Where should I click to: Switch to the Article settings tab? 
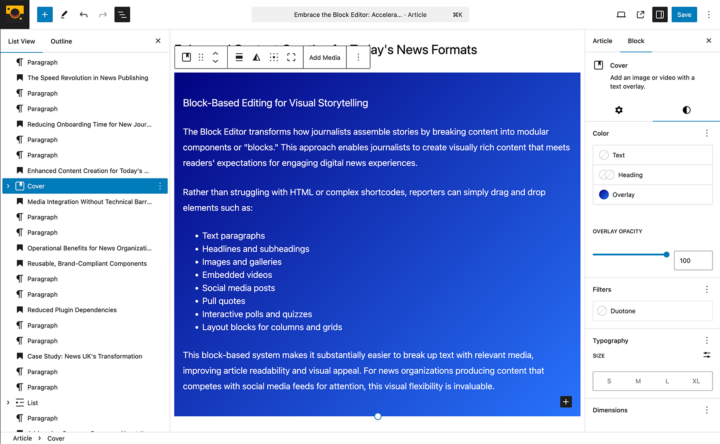[602, 41]
